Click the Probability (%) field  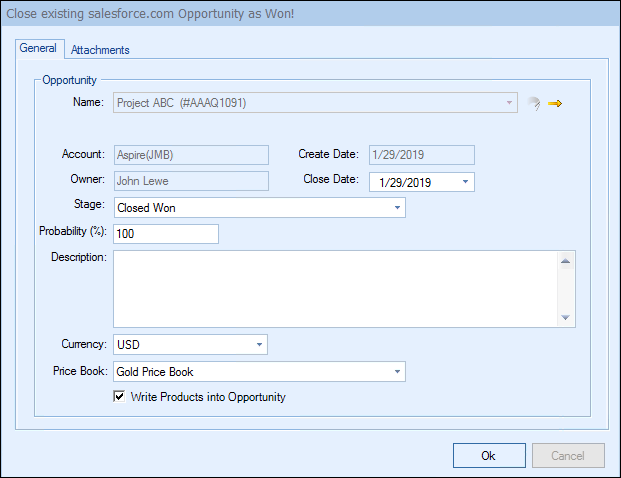(x=165, y=234)
